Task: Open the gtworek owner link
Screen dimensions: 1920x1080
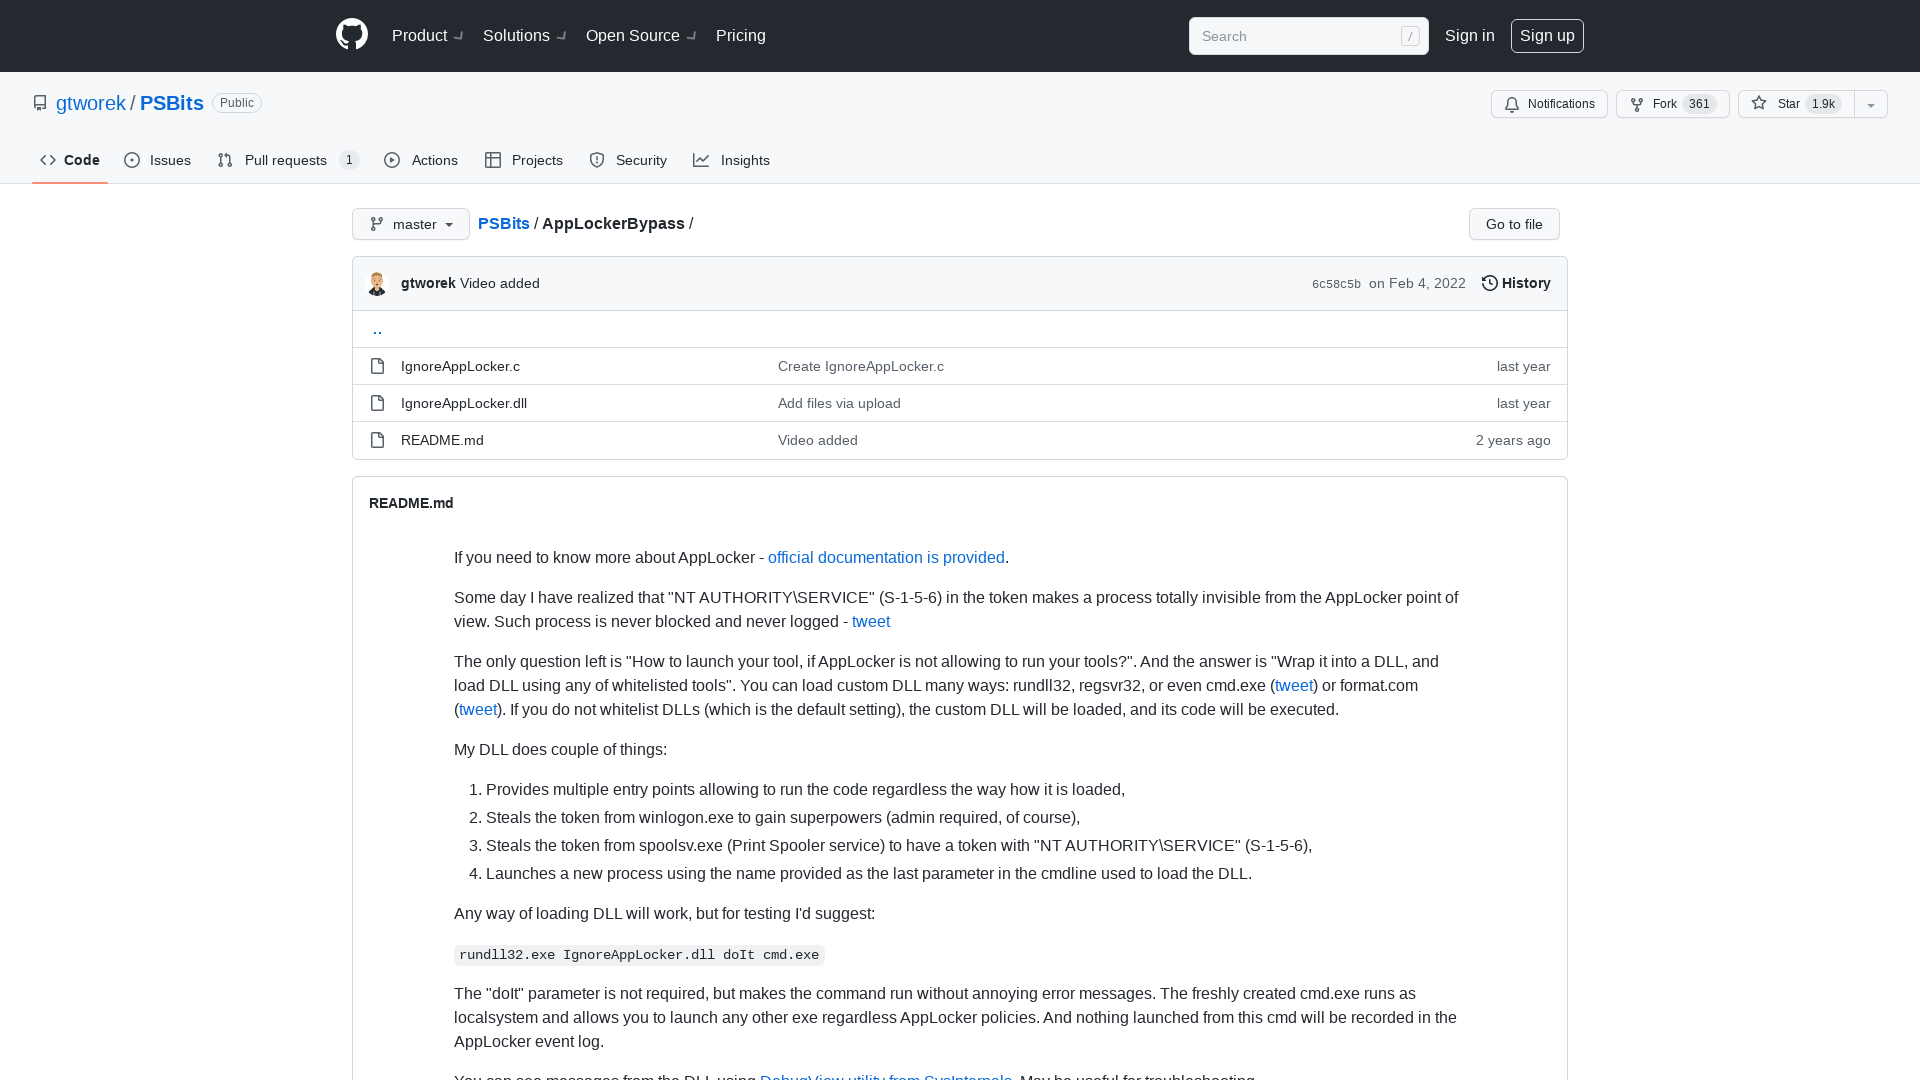Action: coord(91,103)
